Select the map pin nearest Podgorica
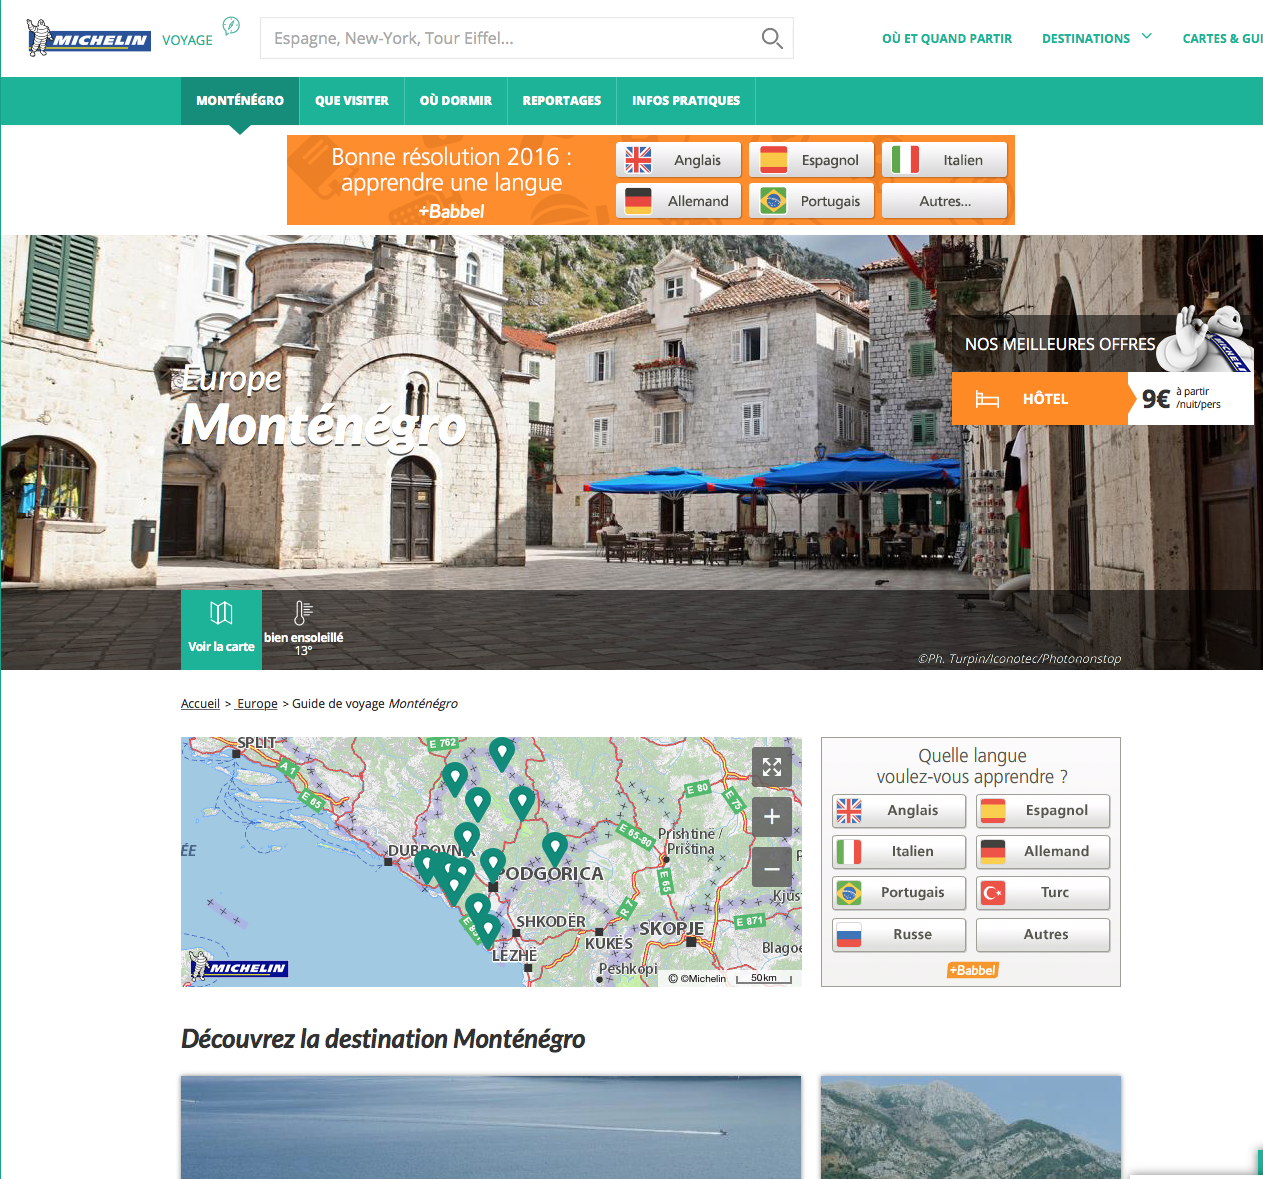Screen dimensions: 1263x1179 [492, 864]
